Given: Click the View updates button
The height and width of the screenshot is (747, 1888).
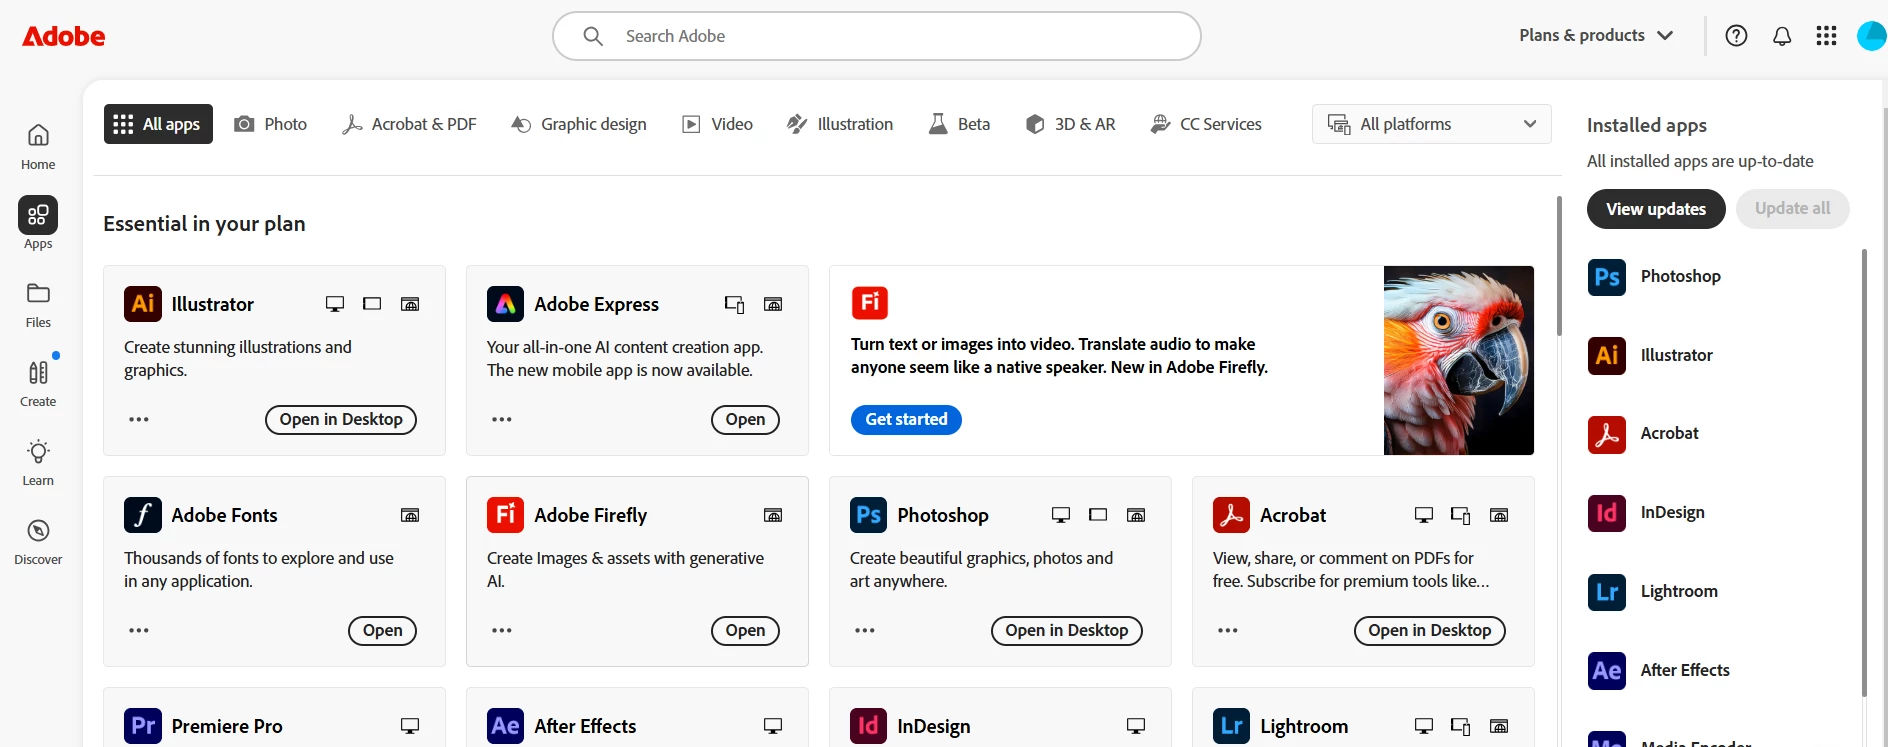Looking at the screenshot, I should click(x=1656, y=209).
